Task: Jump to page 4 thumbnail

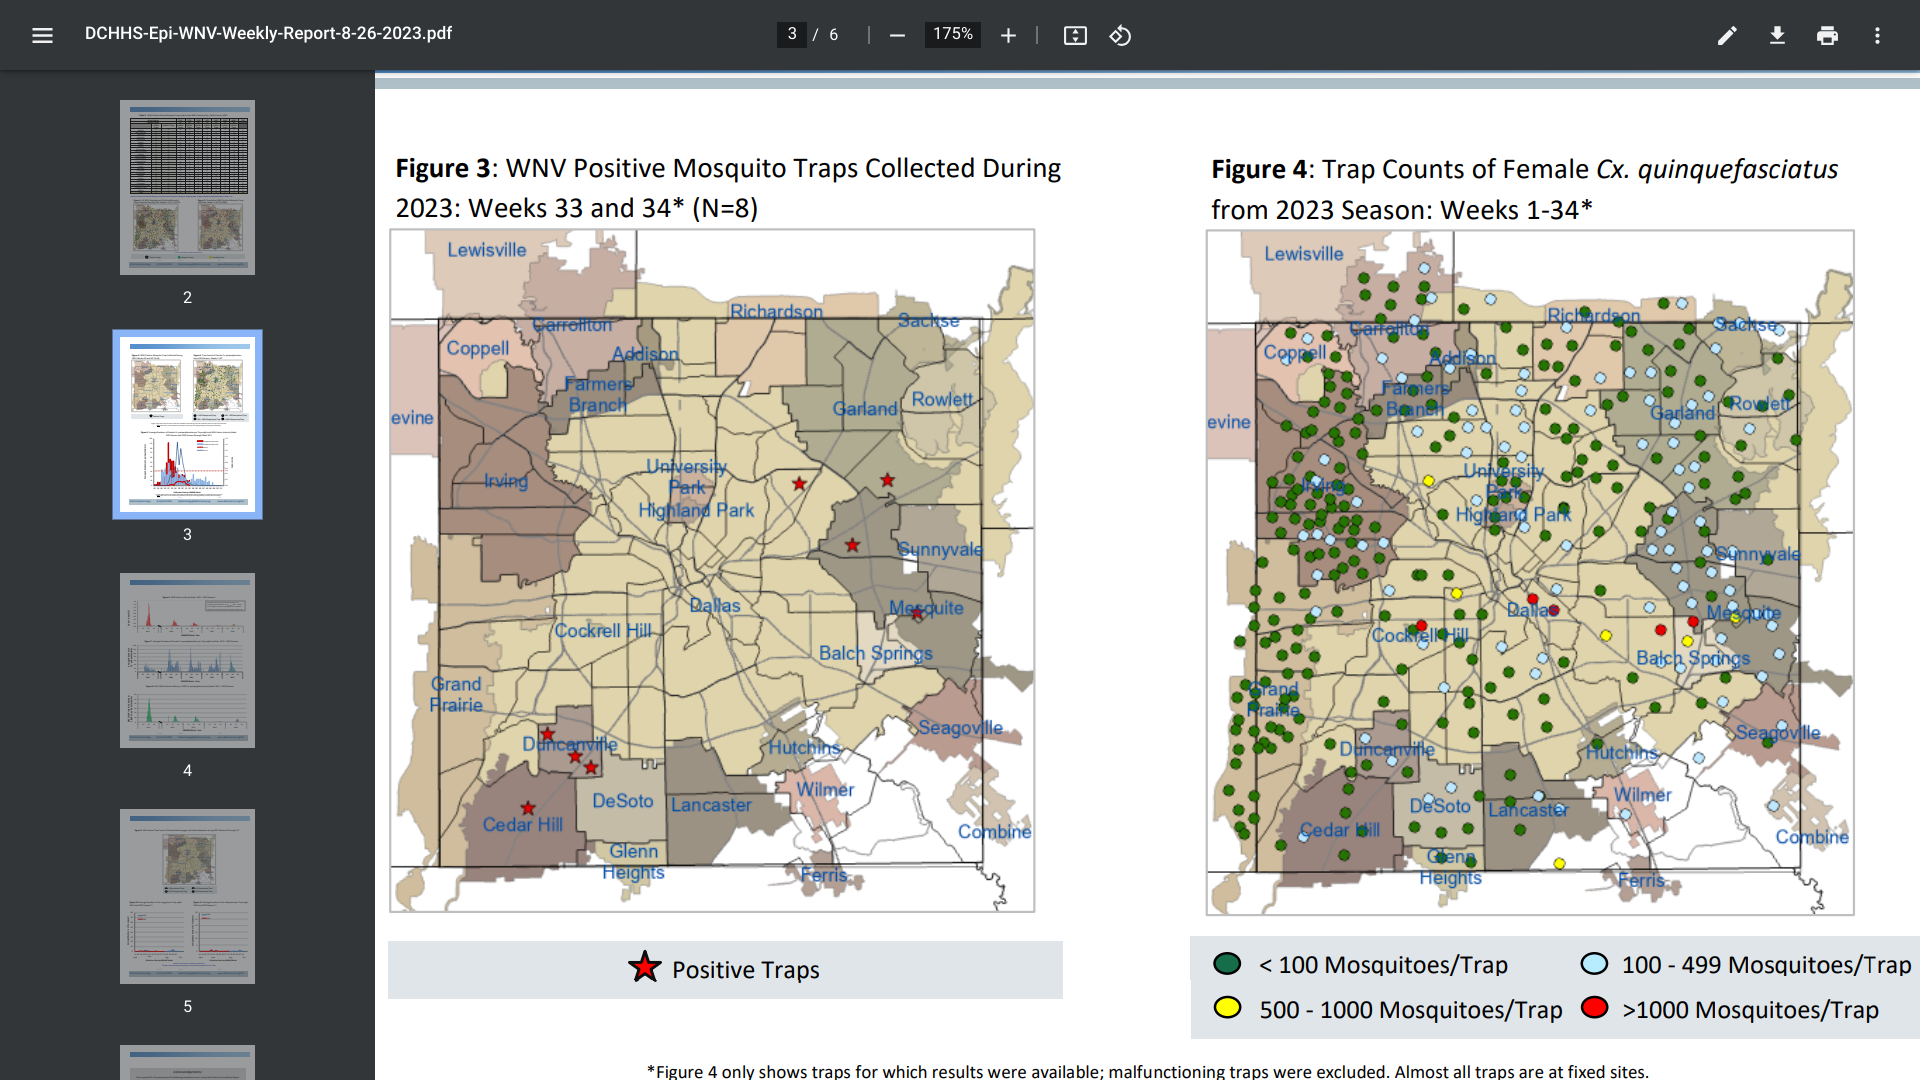Action: [187, 660]
